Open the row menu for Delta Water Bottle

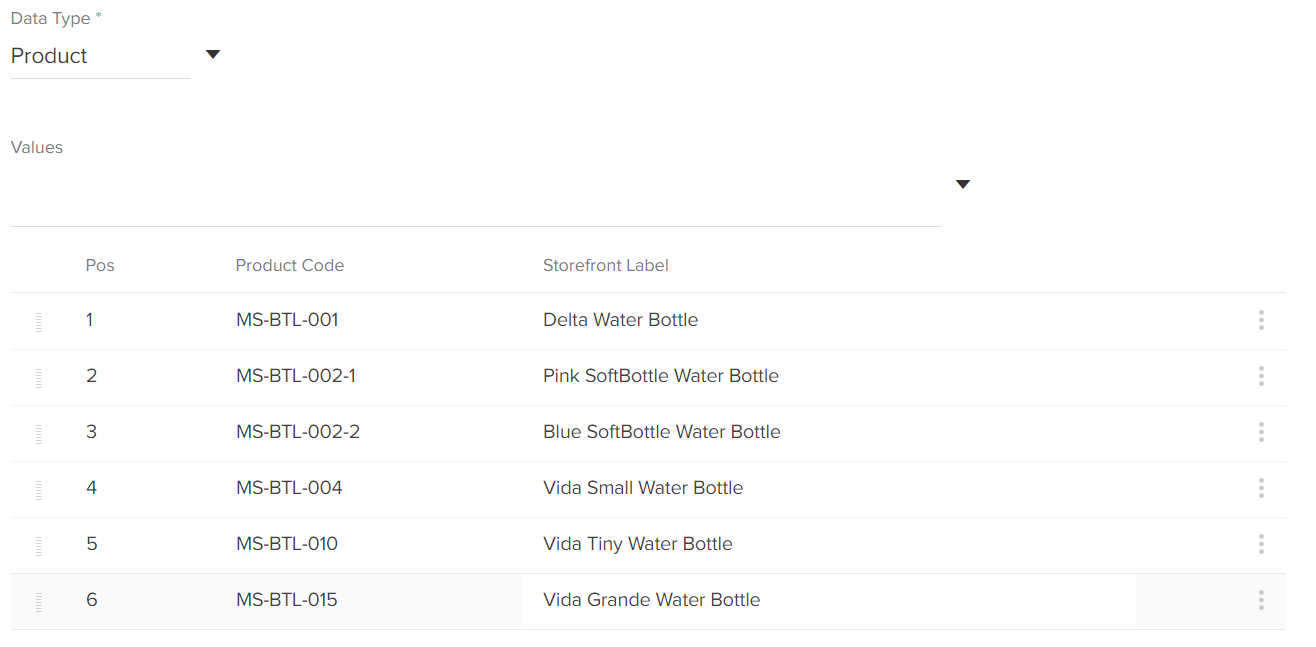(1261, 320)
